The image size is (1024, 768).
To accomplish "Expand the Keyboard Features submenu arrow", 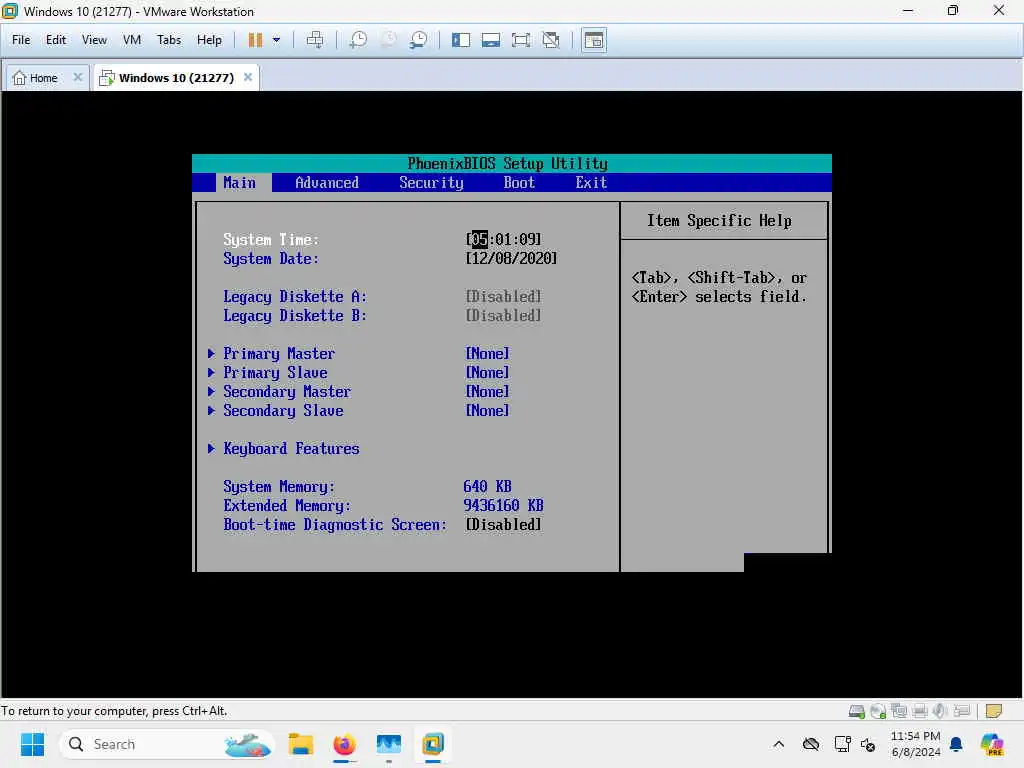I will pos(211,449).
